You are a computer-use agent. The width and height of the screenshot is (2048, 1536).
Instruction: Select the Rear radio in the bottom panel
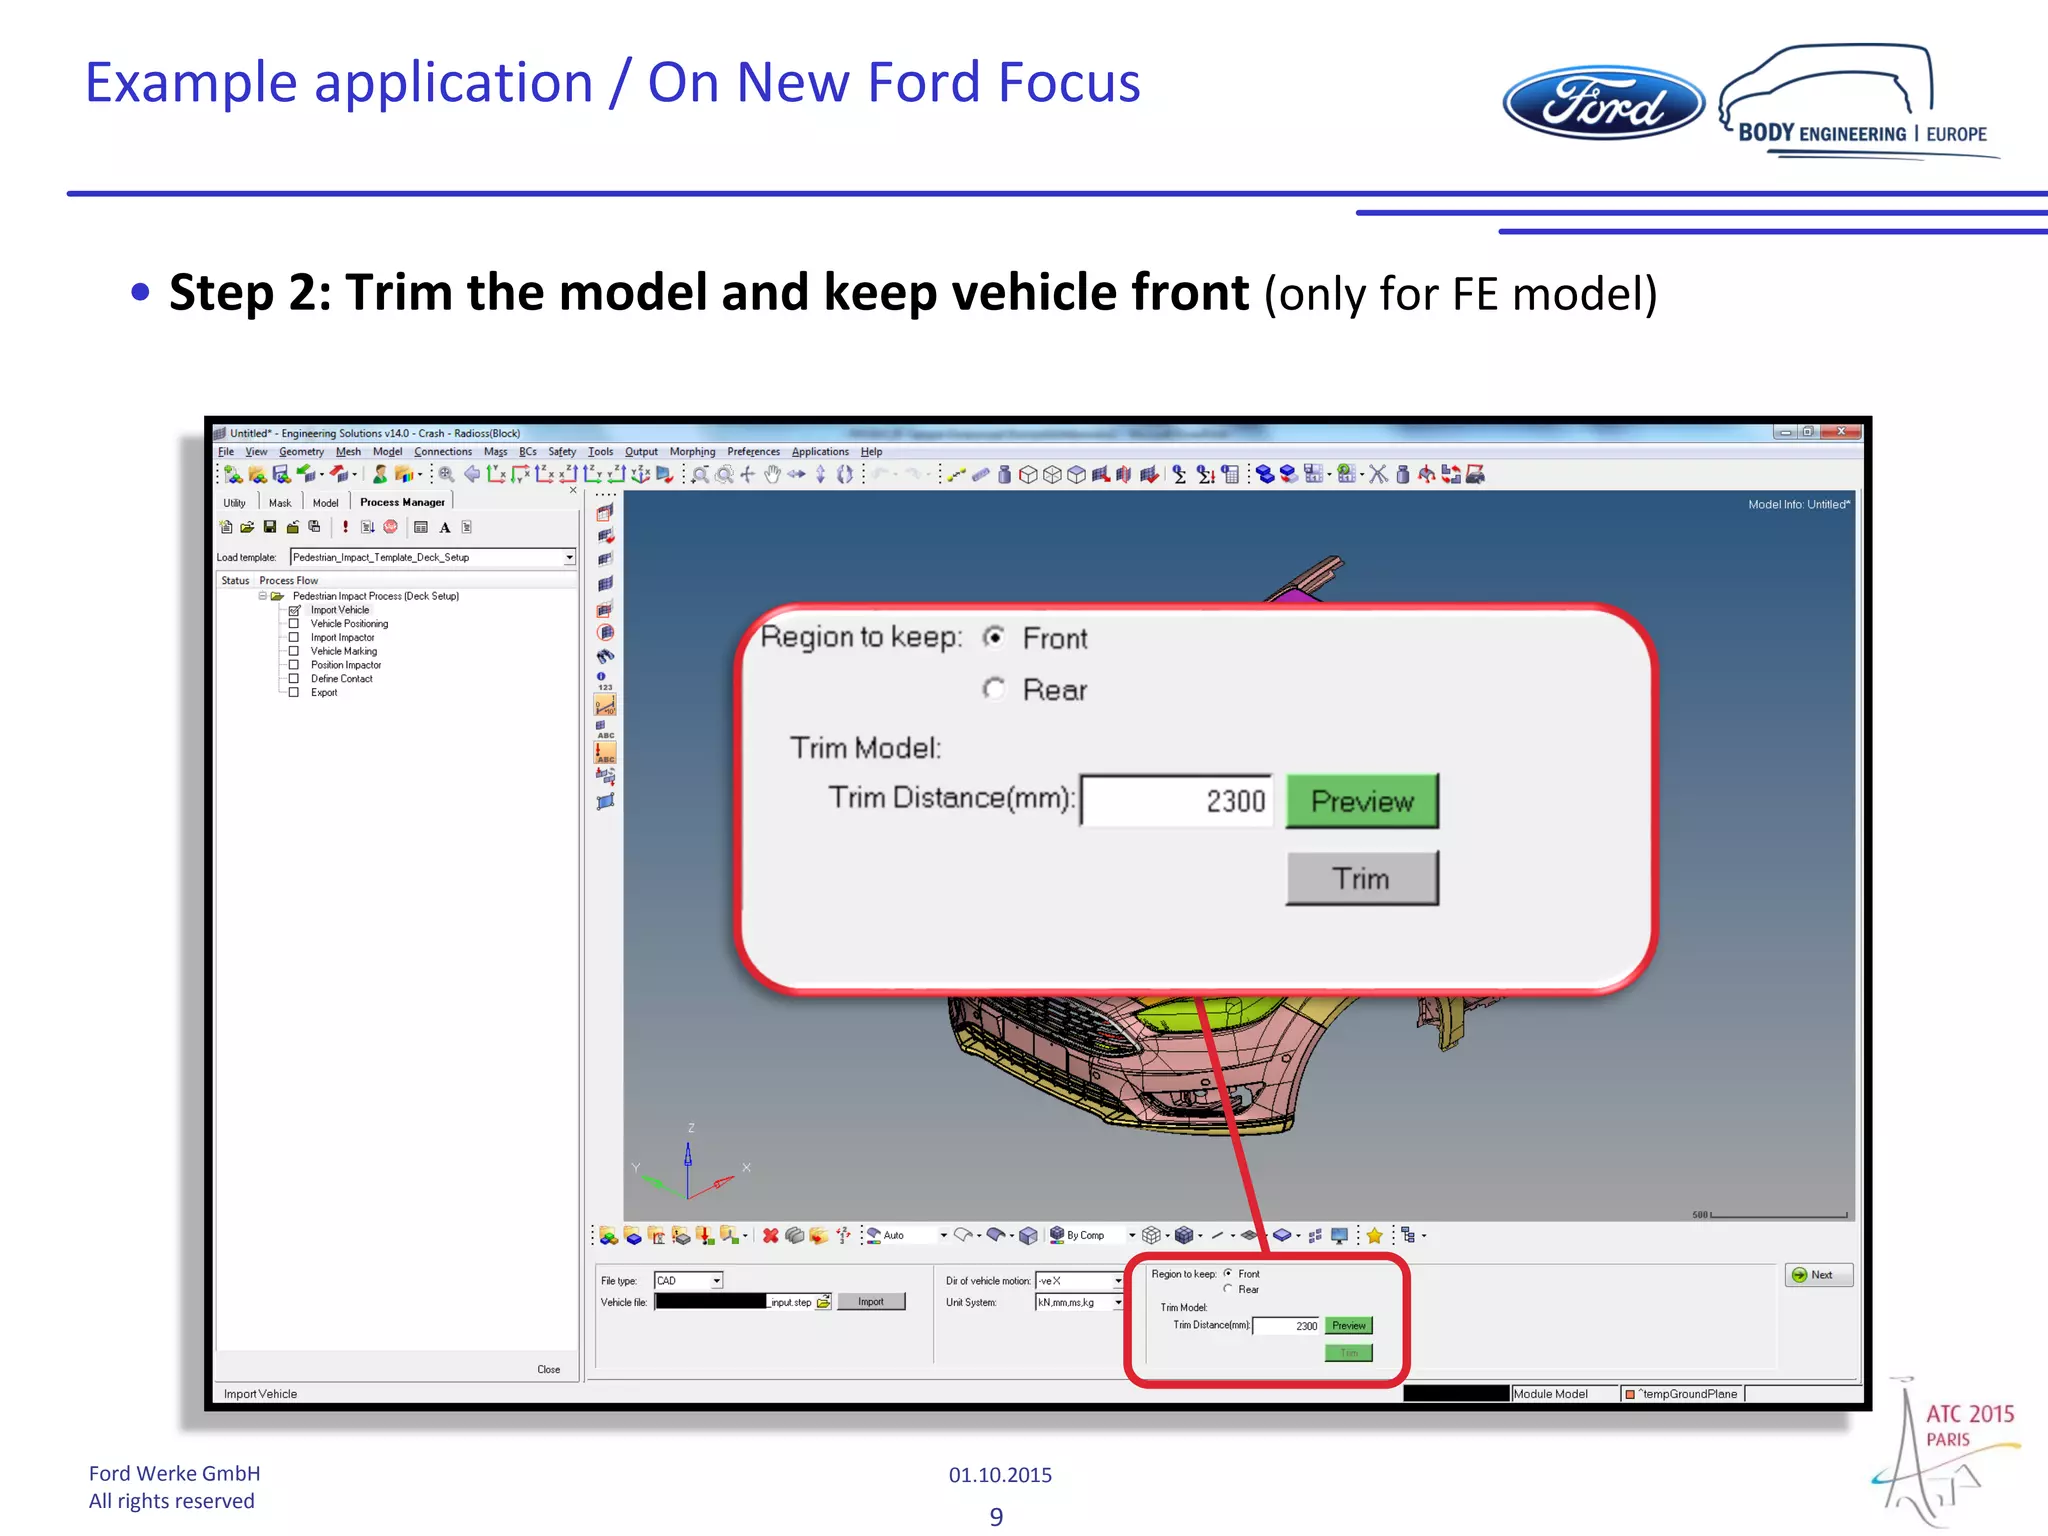pos(1228,1289)
